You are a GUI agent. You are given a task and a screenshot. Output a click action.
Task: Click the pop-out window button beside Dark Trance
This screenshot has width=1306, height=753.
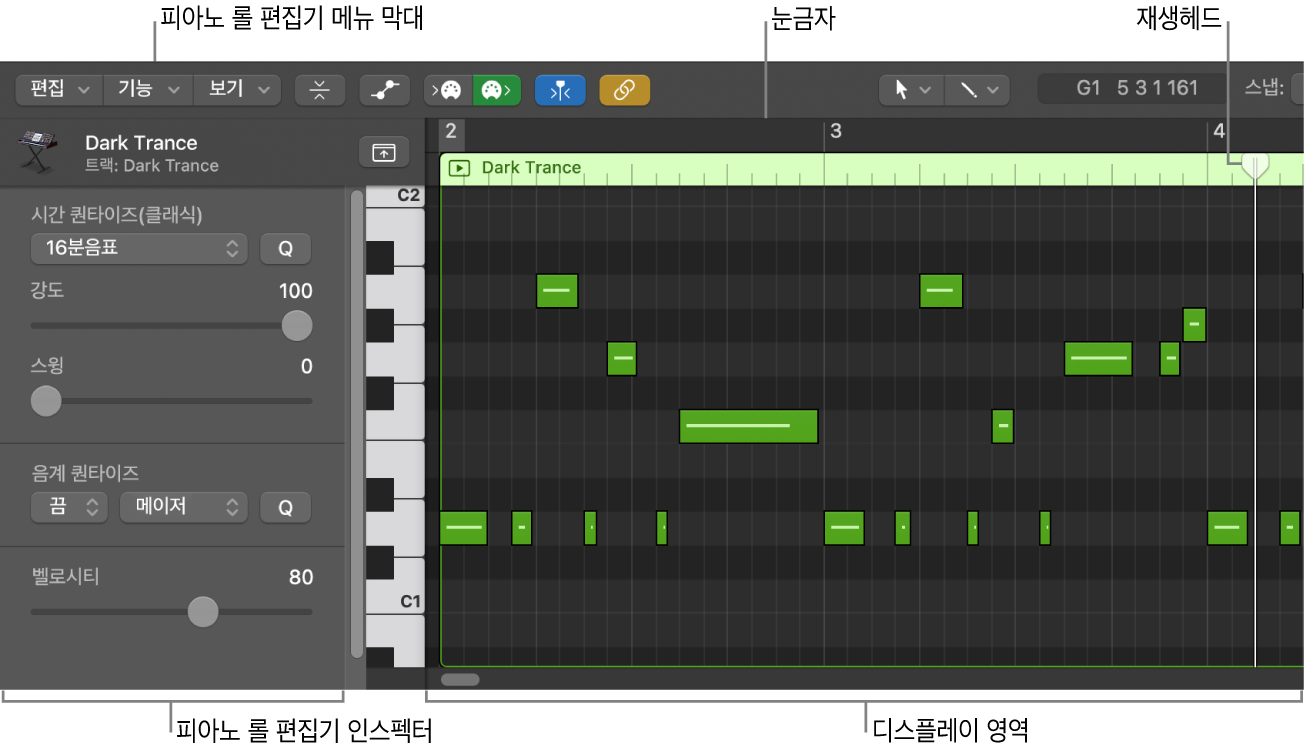point(384,152)
